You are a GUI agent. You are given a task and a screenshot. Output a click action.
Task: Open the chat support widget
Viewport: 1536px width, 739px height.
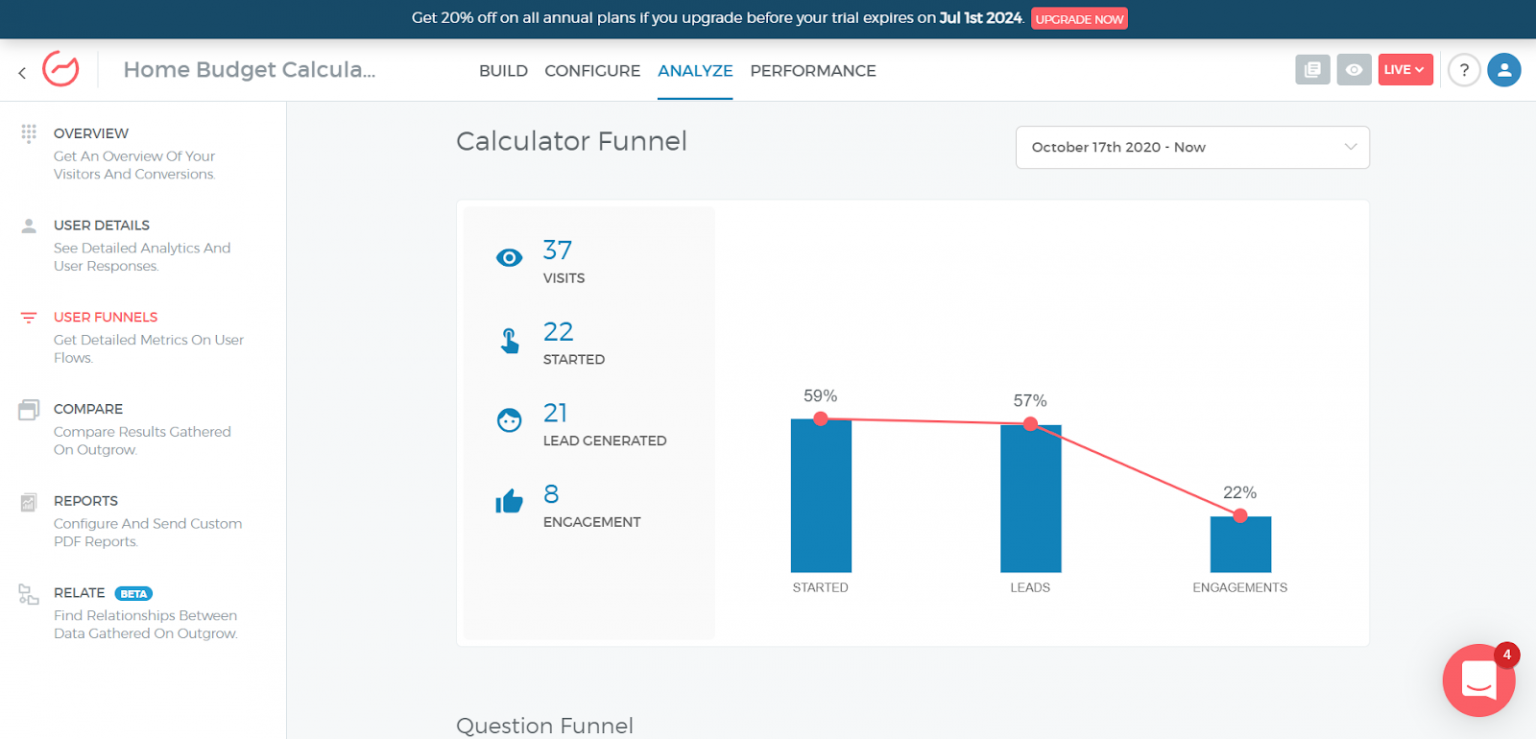(1478, 680)
